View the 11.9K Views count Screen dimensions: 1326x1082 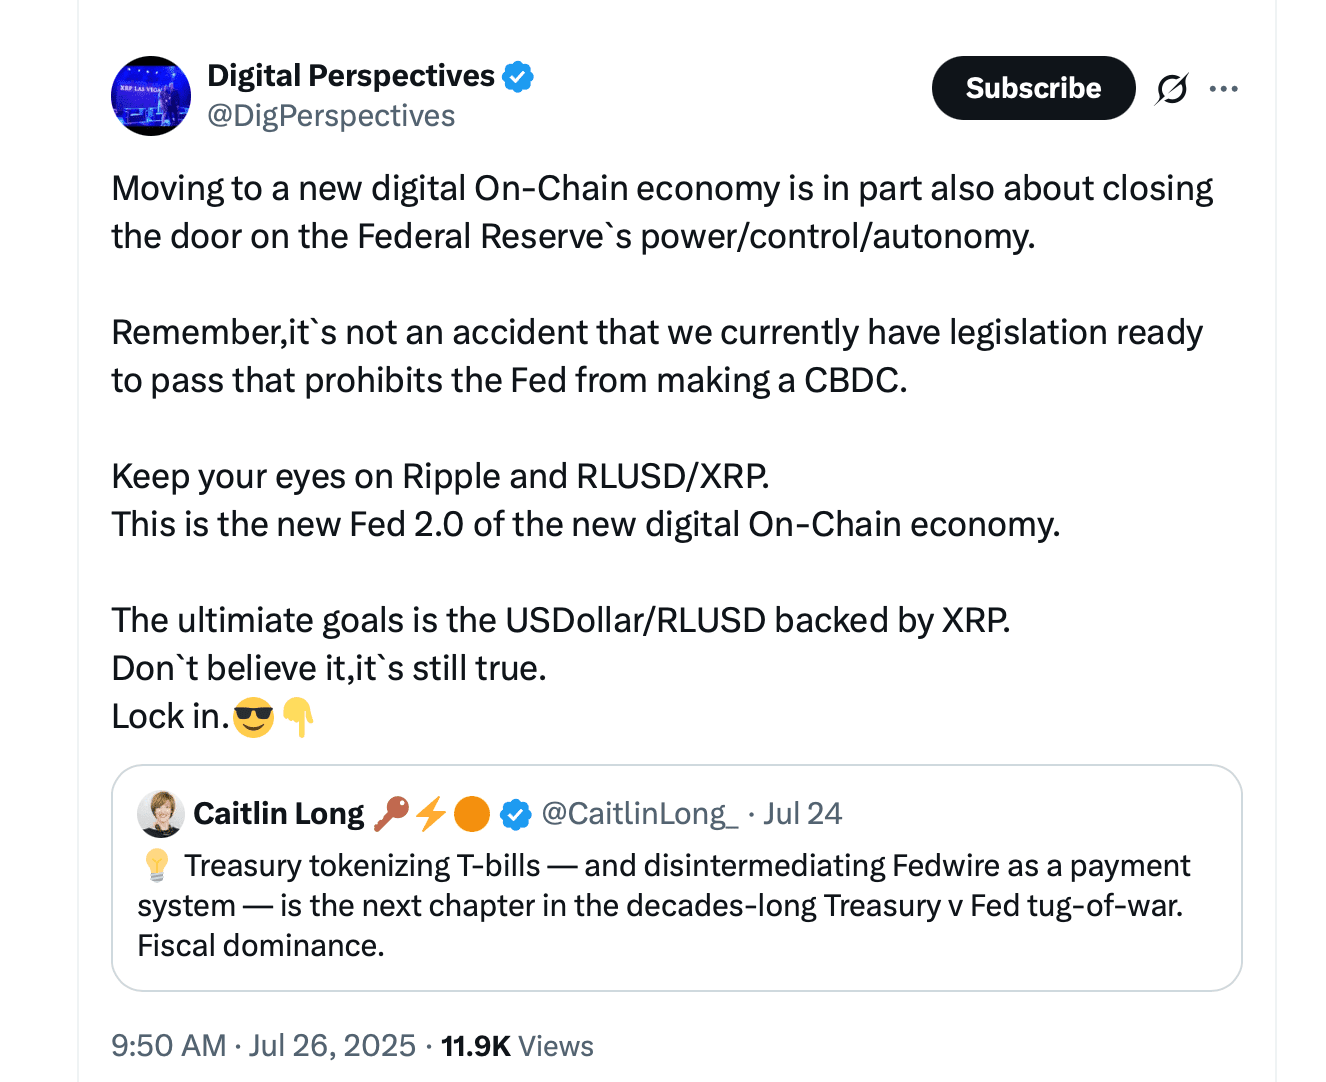click(517, 1046)
